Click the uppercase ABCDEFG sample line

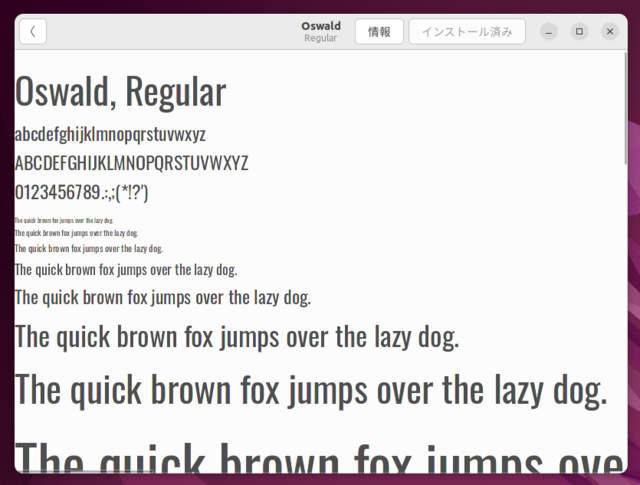[131, 163]
